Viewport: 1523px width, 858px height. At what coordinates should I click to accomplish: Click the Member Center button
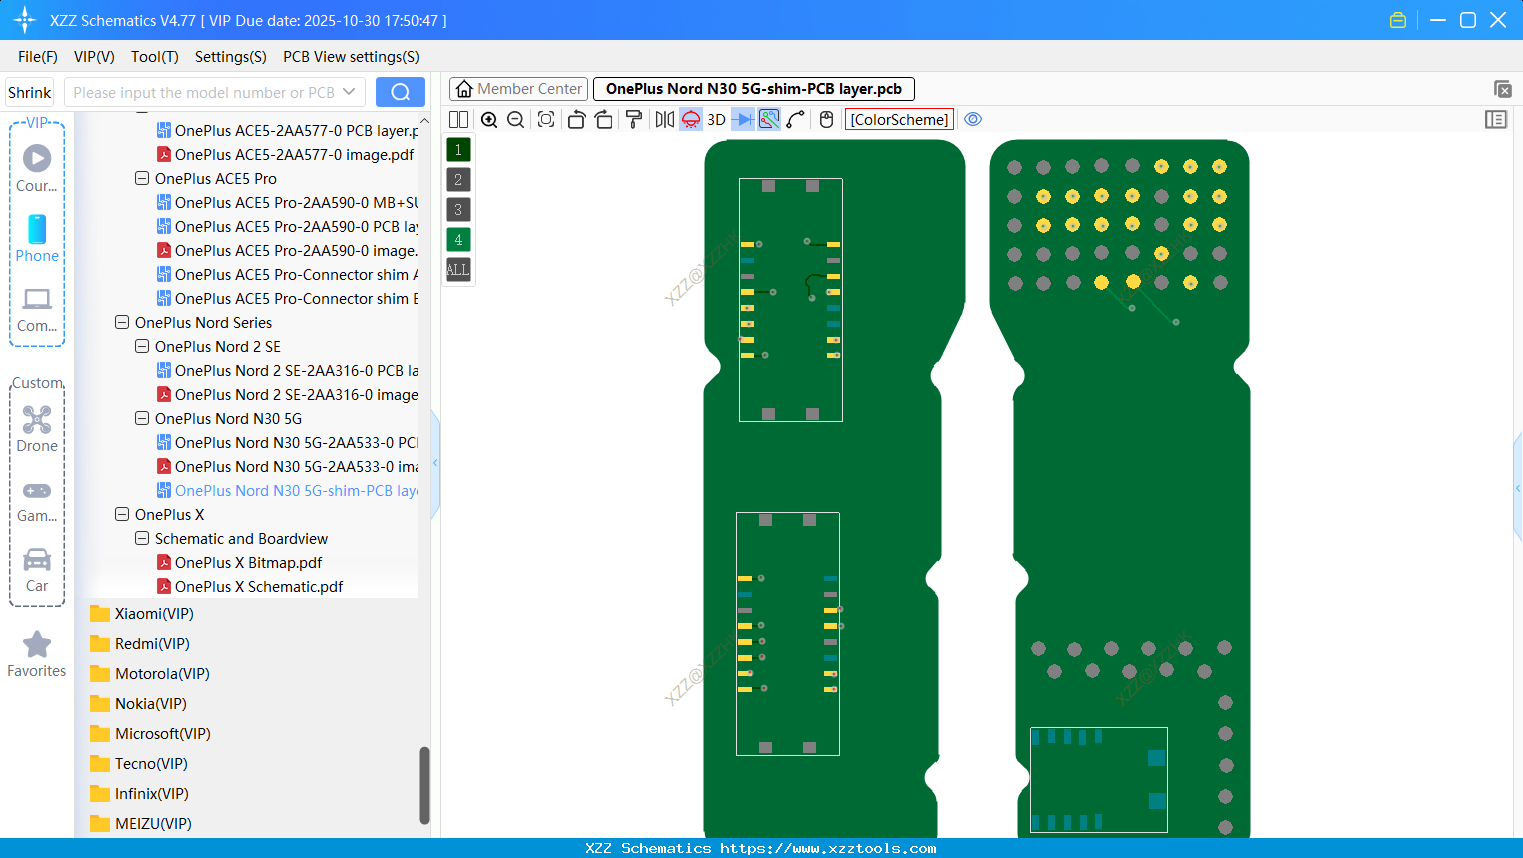[518, 88]
